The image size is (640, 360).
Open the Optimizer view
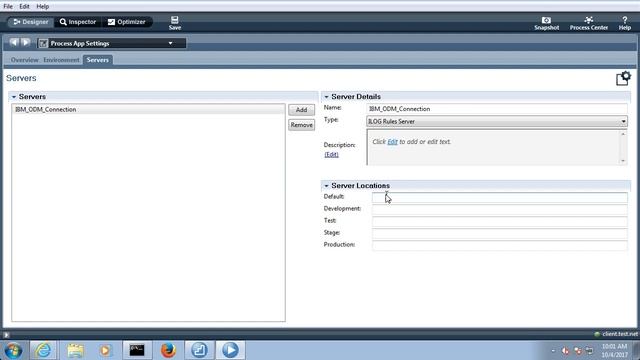(x=127, y=22)
